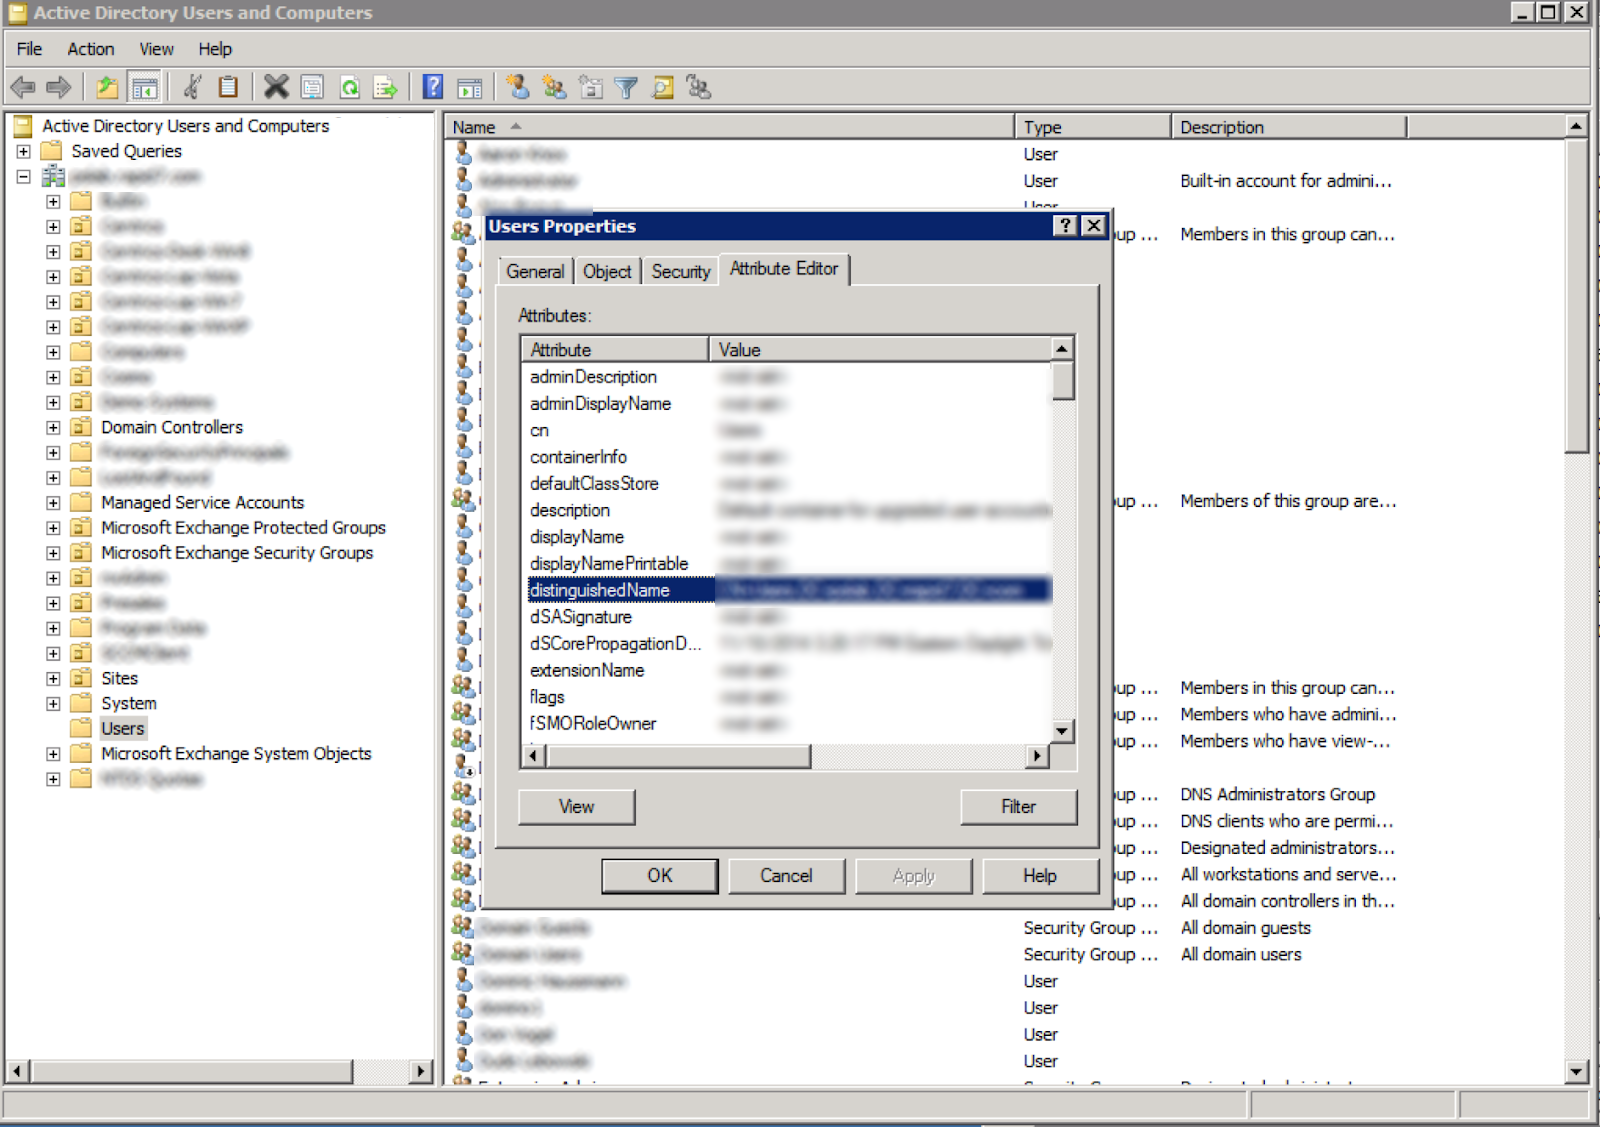
Task: Click the Back arrow toolbar icon
Action: click(x=23, y=88)
